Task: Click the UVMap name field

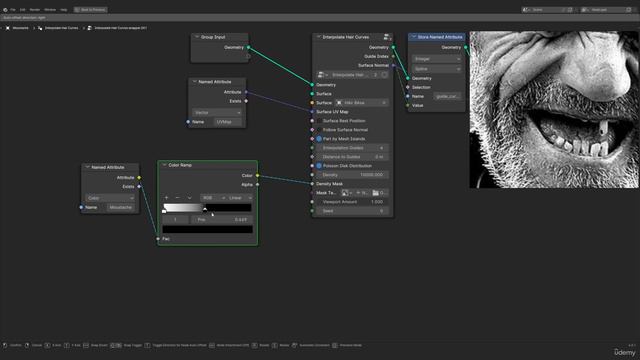Action: [x=228, y=122]
